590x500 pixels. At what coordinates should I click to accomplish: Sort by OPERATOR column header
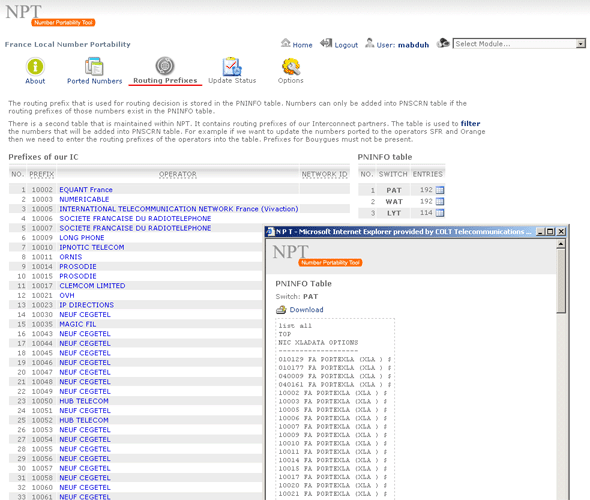[x=178, y=174]
